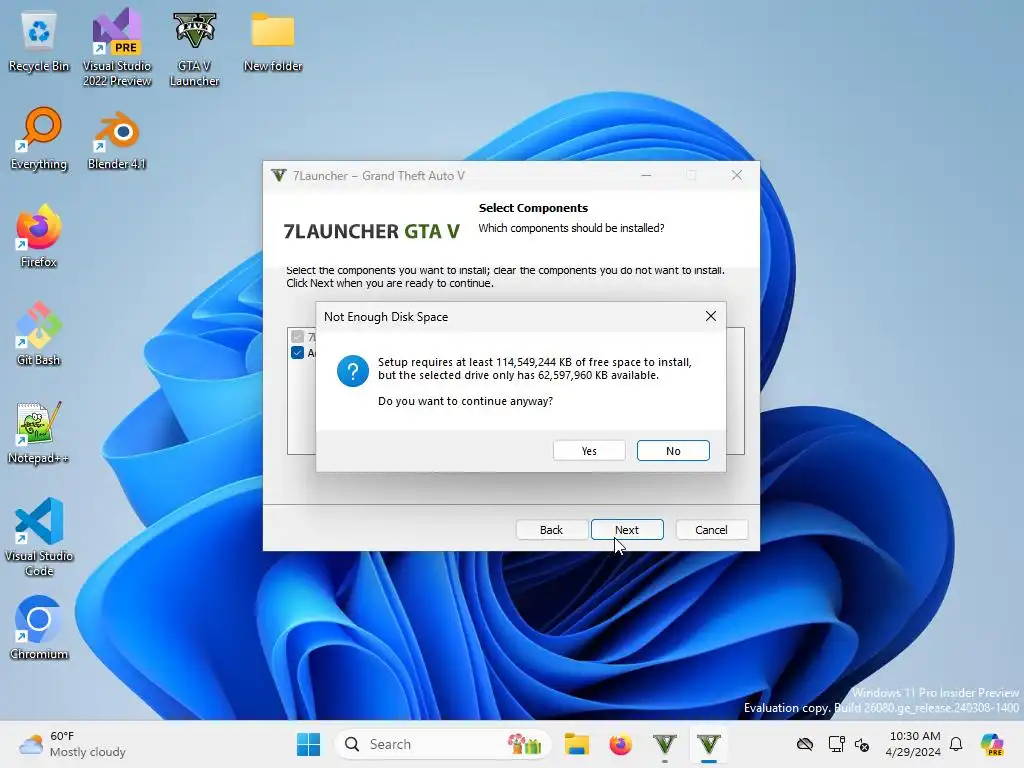Open the Windows Start menu
The image size is (1024, 768).
pos(308,744)
